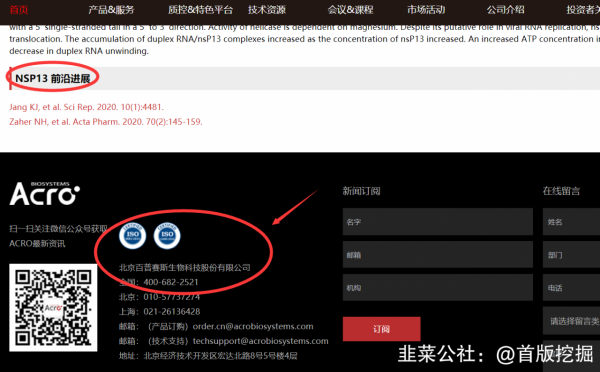Focus the 姓名 message field
This screenshot has height=372, width=600.
[x=571, y=222]
